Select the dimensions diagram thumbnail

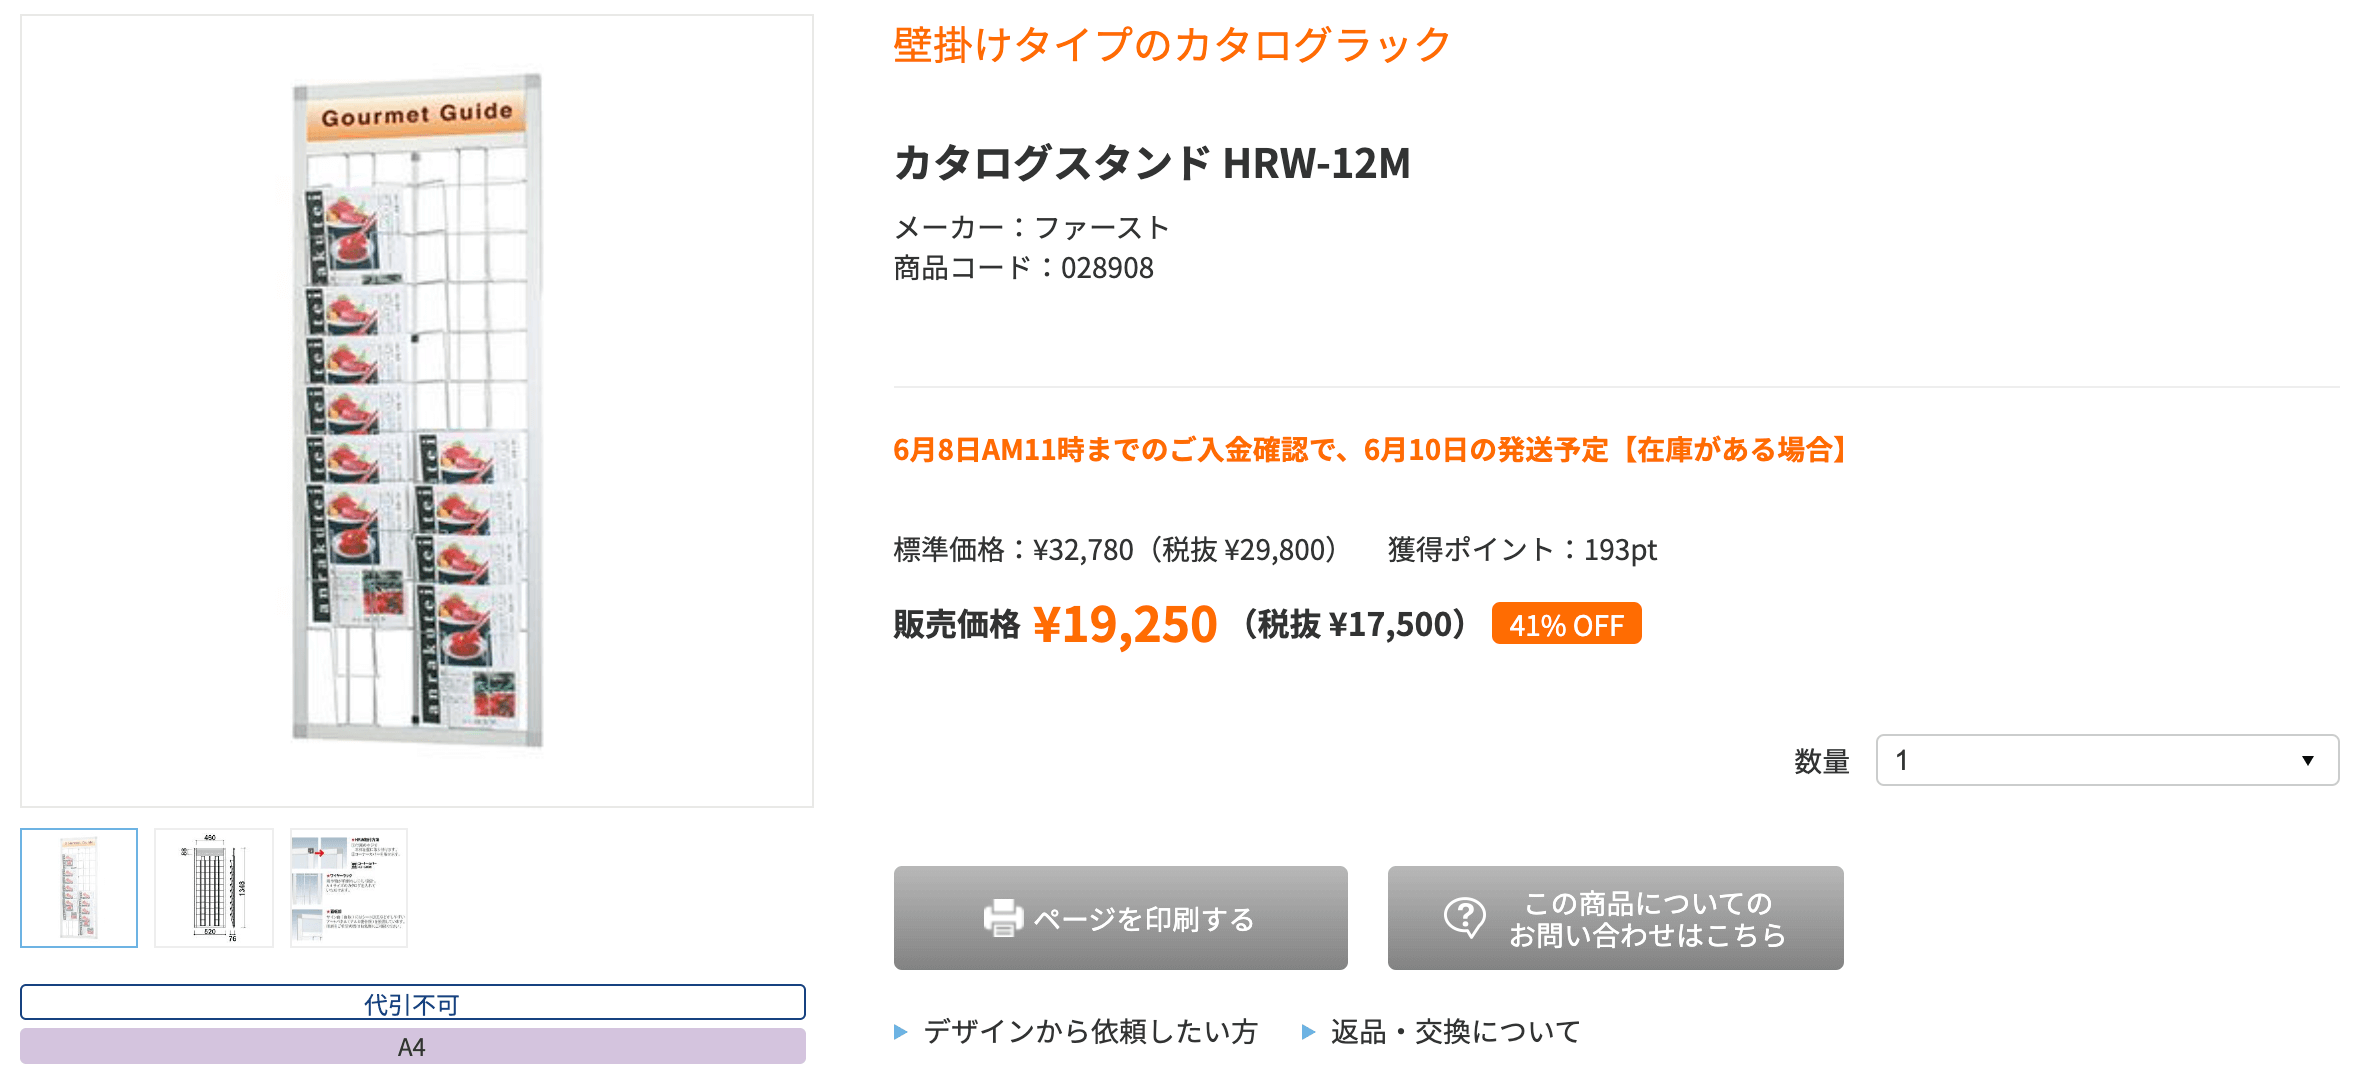214,887
